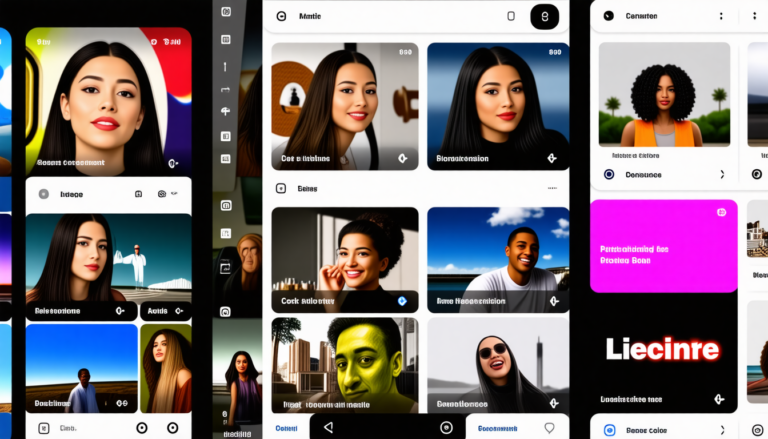Click the Beiss section label
The image size is (768, 439).
[307, 189]
